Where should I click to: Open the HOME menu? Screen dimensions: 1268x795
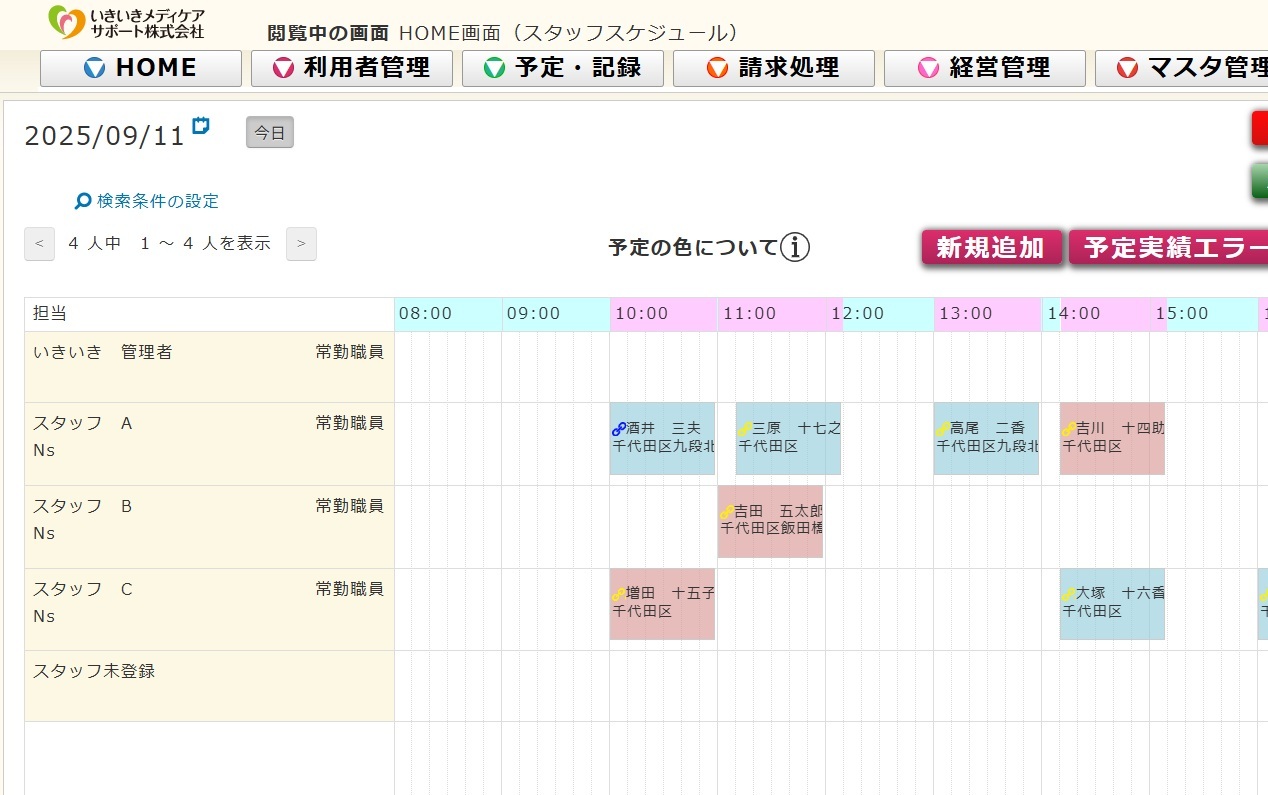141,68
